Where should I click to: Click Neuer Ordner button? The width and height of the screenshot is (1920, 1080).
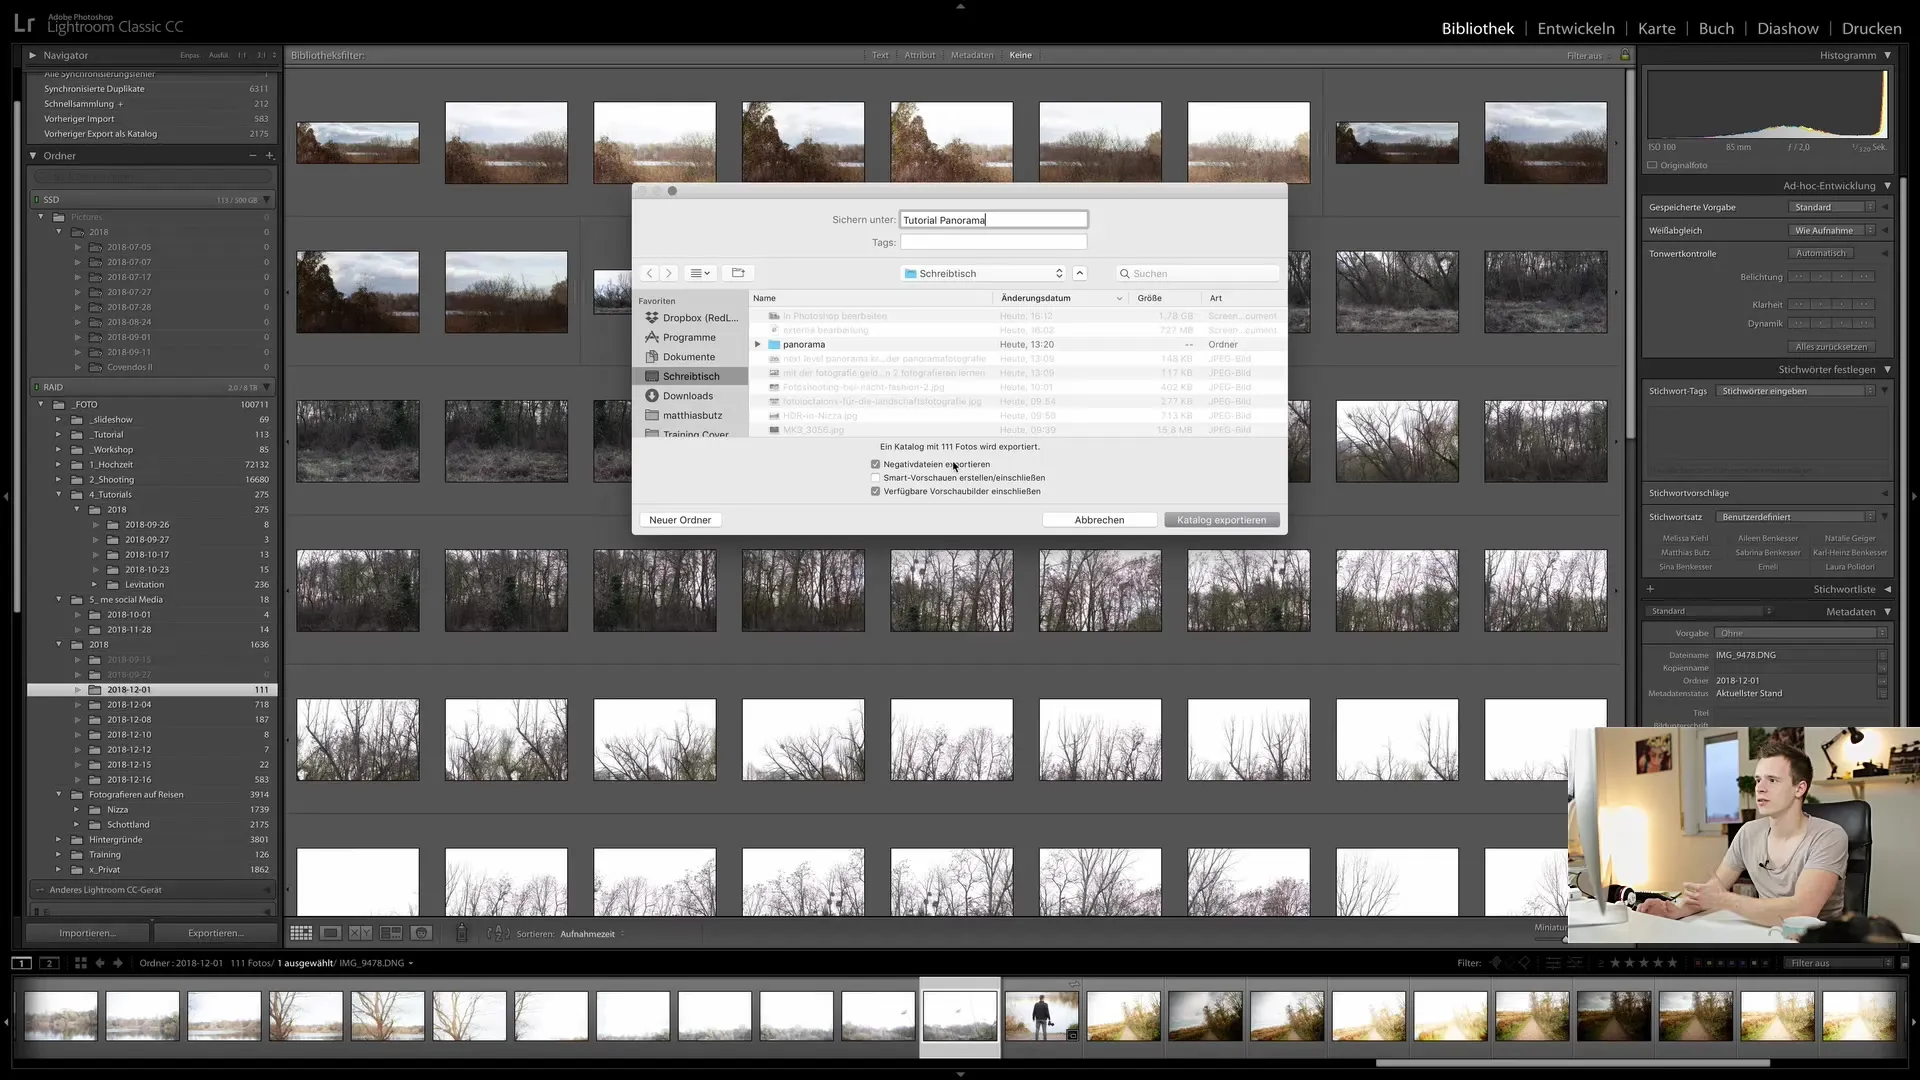click(680, 520)
